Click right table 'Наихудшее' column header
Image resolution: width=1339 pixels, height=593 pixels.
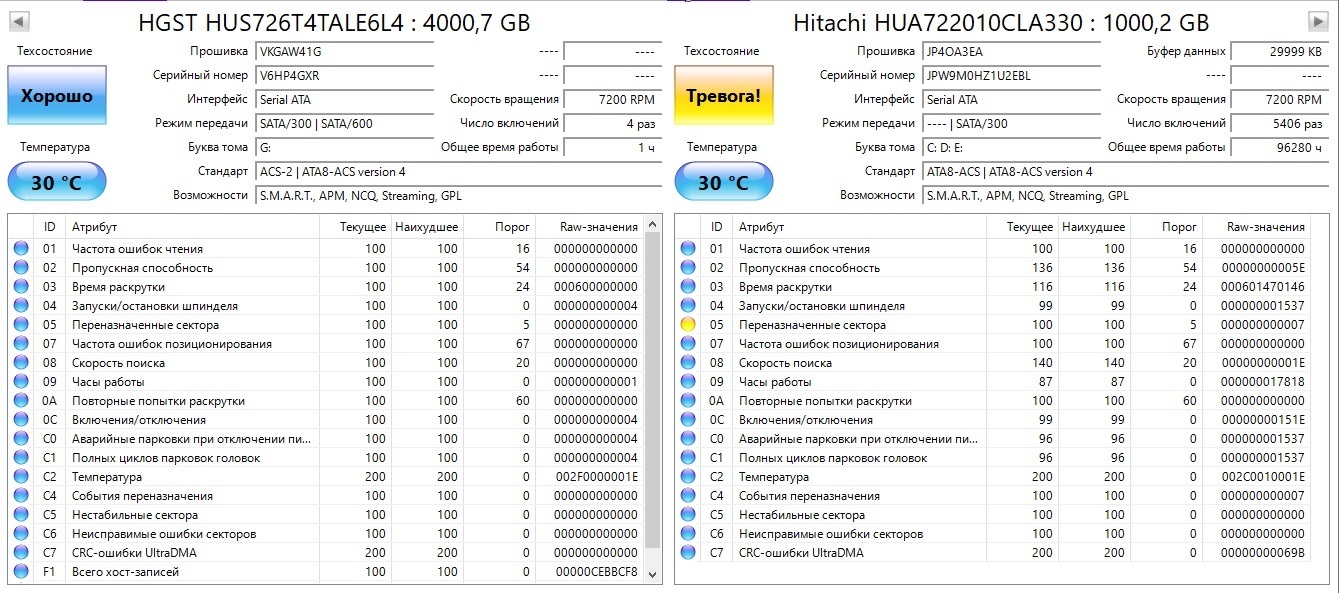(1094, 227)
